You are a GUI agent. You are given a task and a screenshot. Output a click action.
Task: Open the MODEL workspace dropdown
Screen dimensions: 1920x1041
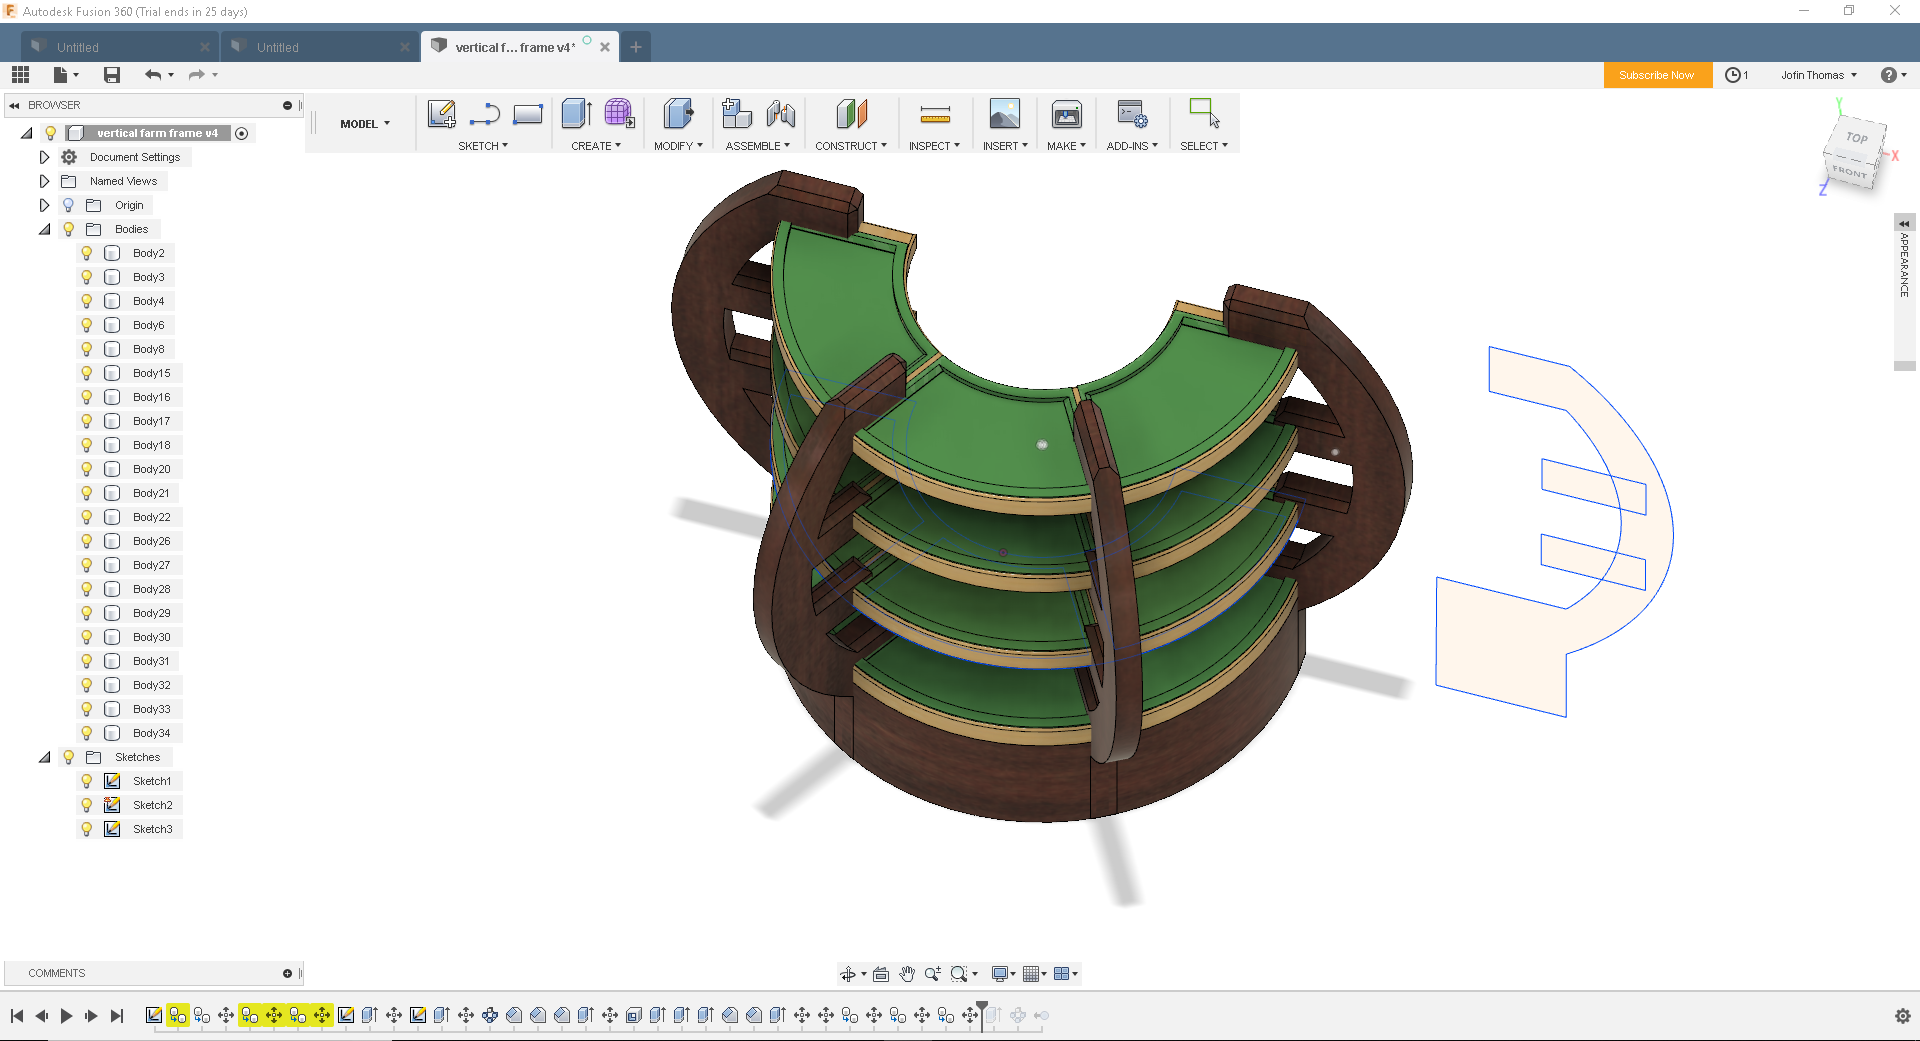(365, 124)
